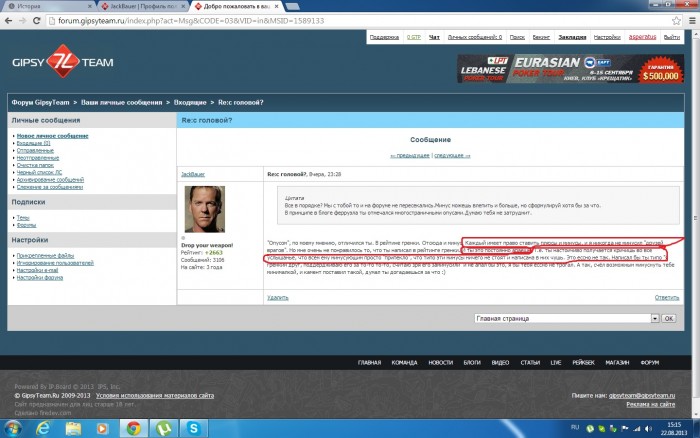Screen dimensions: 700x438
Task: Click 'Выйти' to log out
Action: [x=671, y=37]
